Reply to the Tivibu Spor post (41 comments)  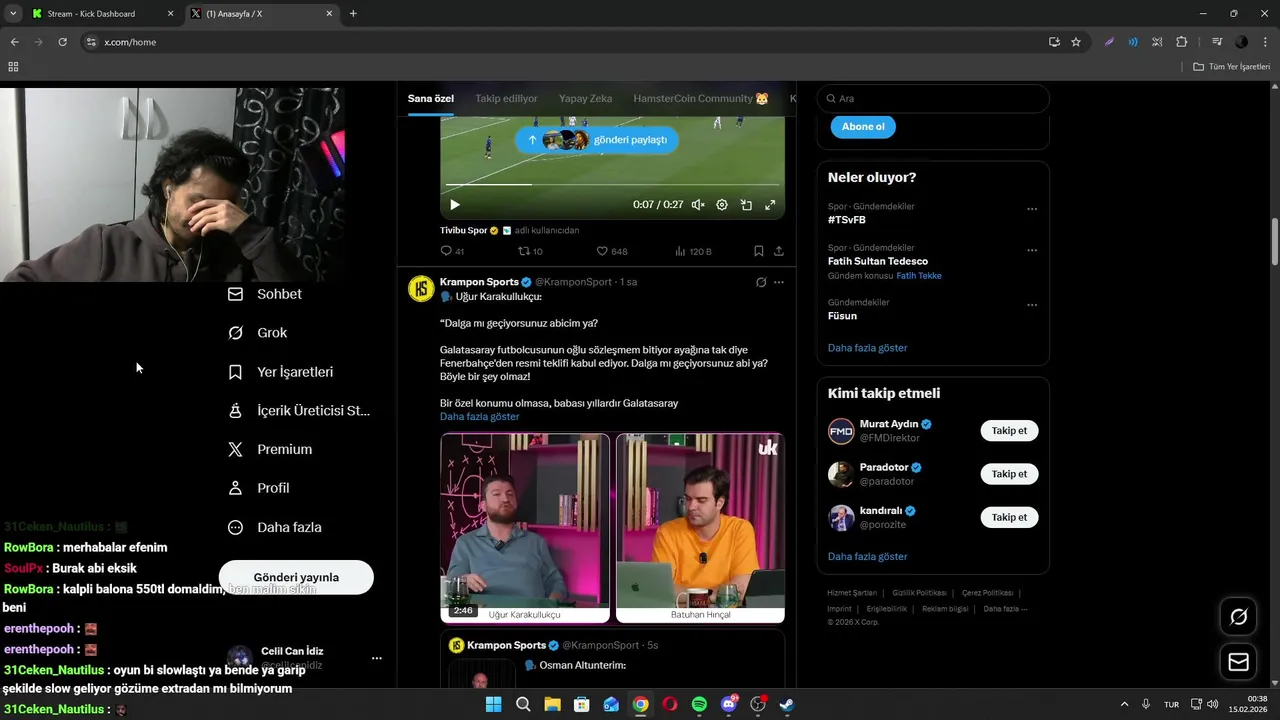pos(452,251)
